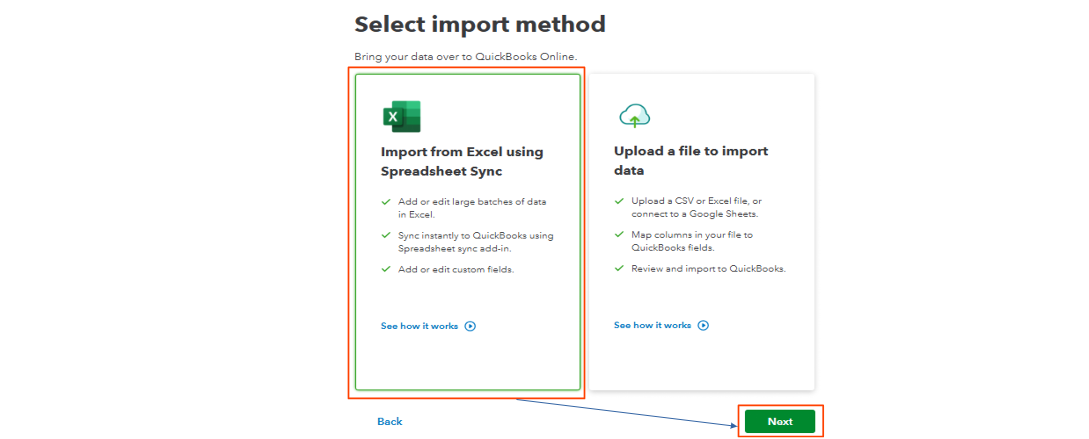The height and width of the screenshot is (439, 1089).
Task: Select Import from Excel using Spreadsheet Sync card
Action: pyautogui.click(x=467, y=232)
